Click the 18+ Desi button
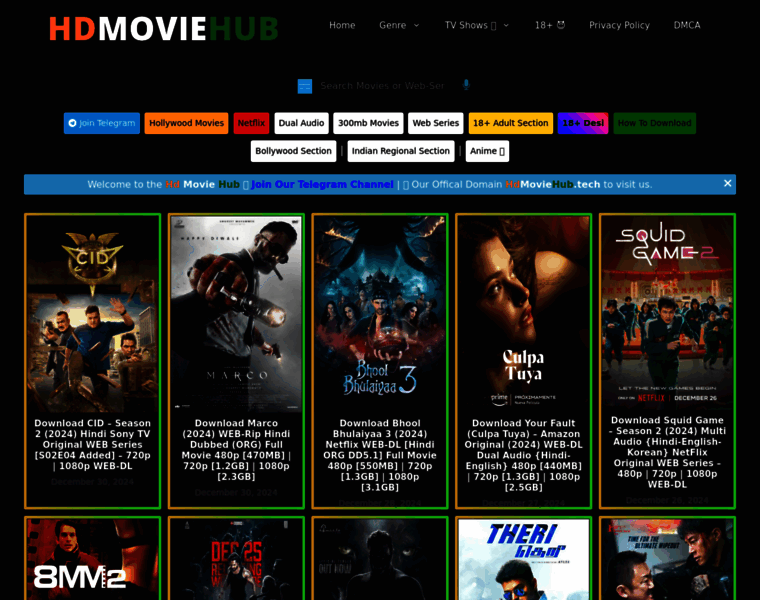The image size is (760, 600). [x=583, y=123]
